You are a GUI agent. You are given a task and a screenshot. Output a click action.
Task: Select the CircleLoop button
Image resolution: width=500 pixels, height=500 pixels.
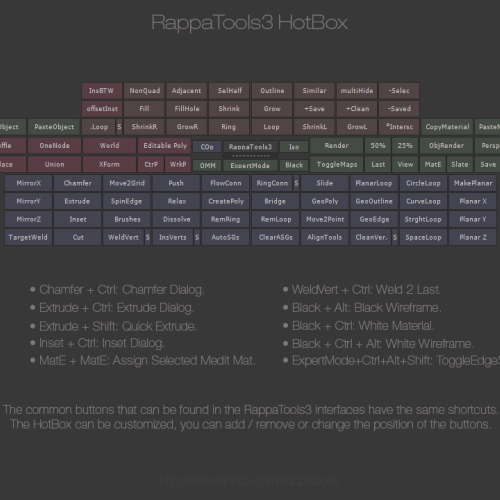pos(423,183)
